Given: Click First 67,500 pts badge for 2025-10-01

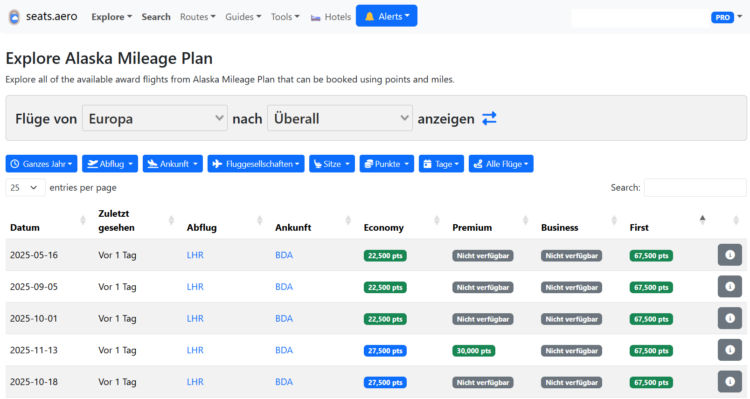Looking at the screenshot, I should (651, 319).
